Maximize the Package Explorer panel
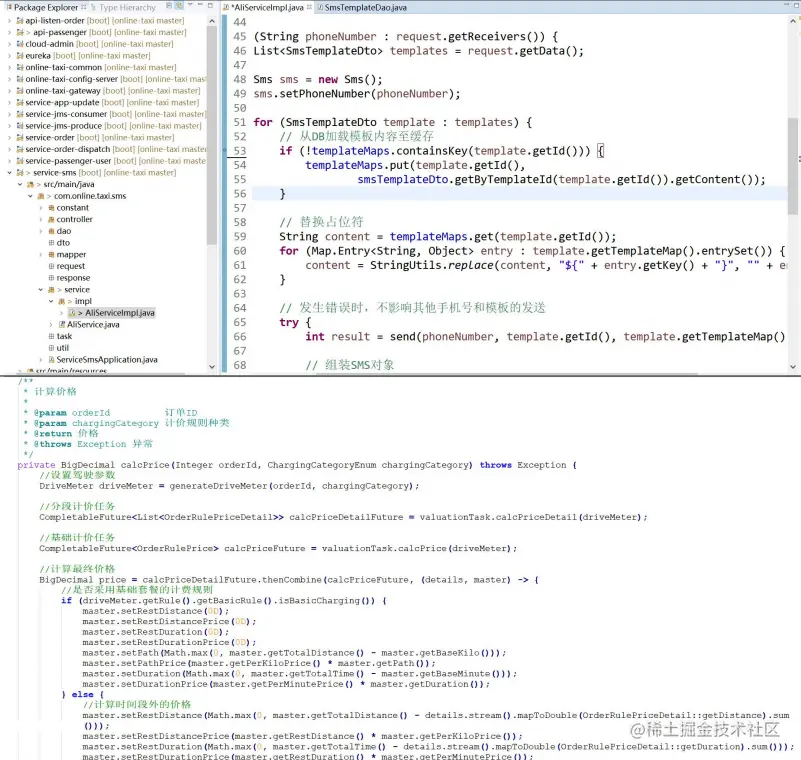Screen dimensions: 801x760 (210, 5)
